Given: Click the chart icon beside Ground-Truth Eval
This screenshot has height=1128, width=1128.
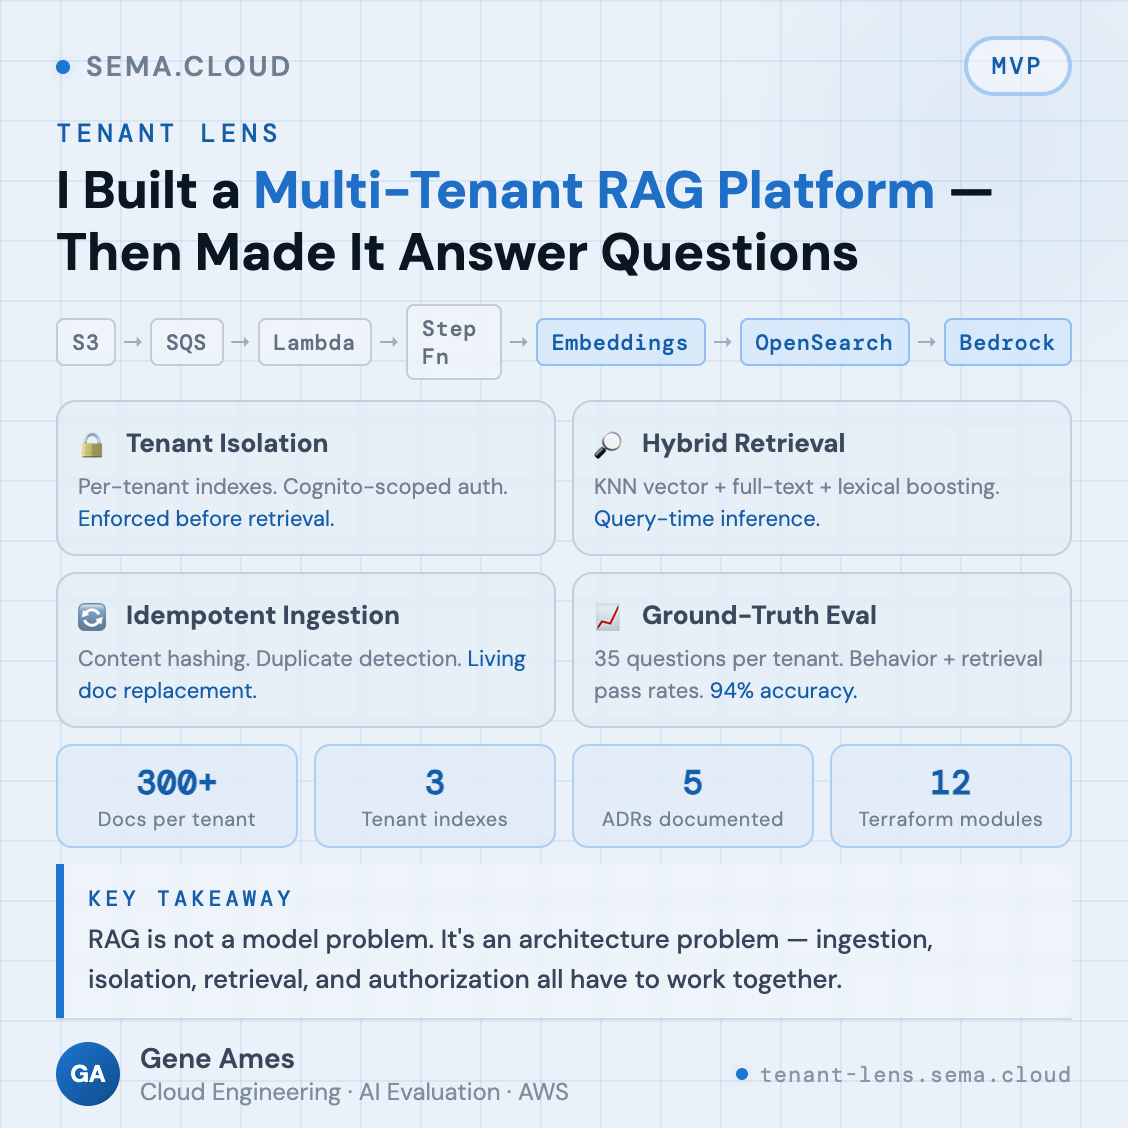Looking at the screenshot, I should coord(608,617).
